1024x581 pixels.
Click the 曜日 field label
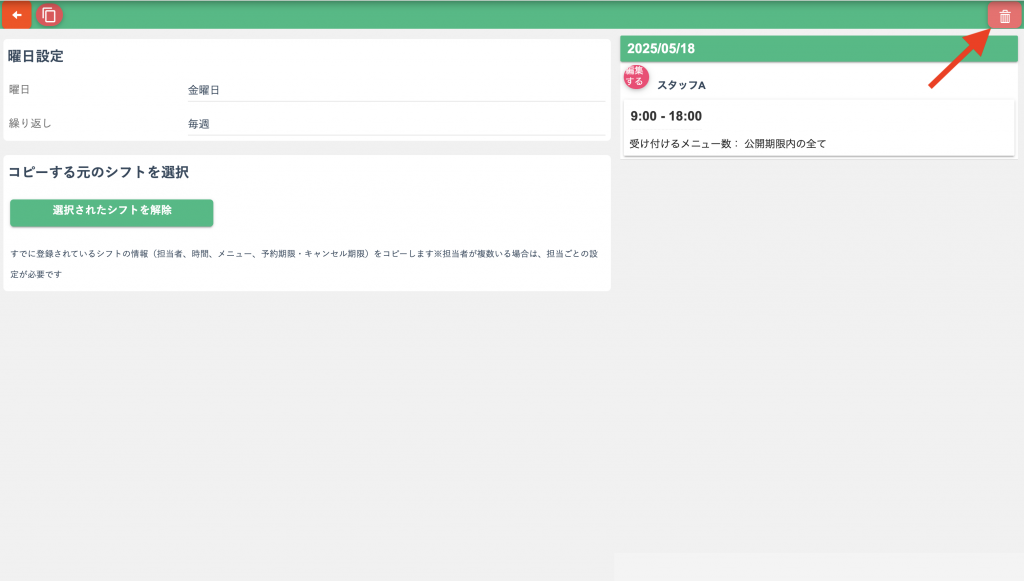pos(19,90)
